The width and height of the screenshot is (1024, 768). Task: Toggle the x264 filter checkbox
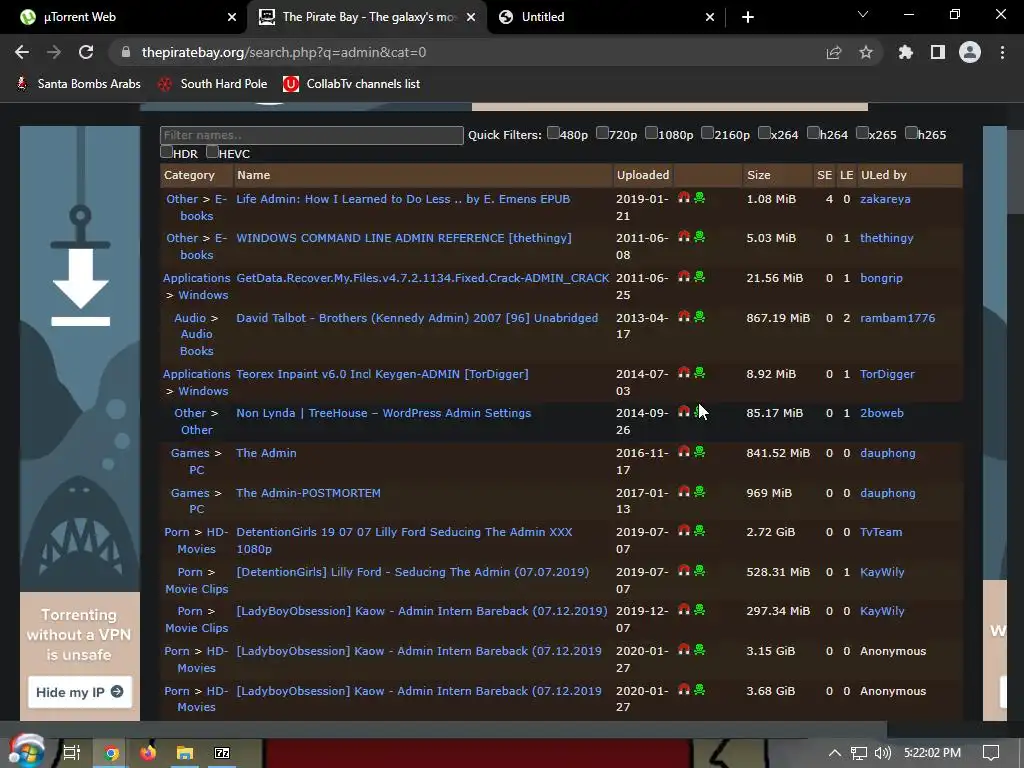point(764,133)
